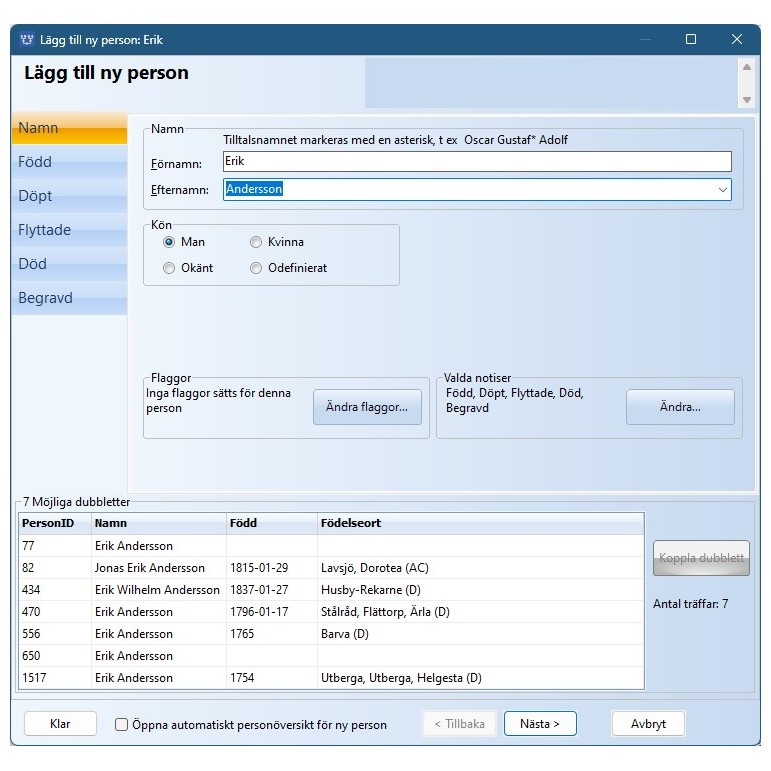
Task: Proceed with the Nästa button
Action: click(540, 724)
